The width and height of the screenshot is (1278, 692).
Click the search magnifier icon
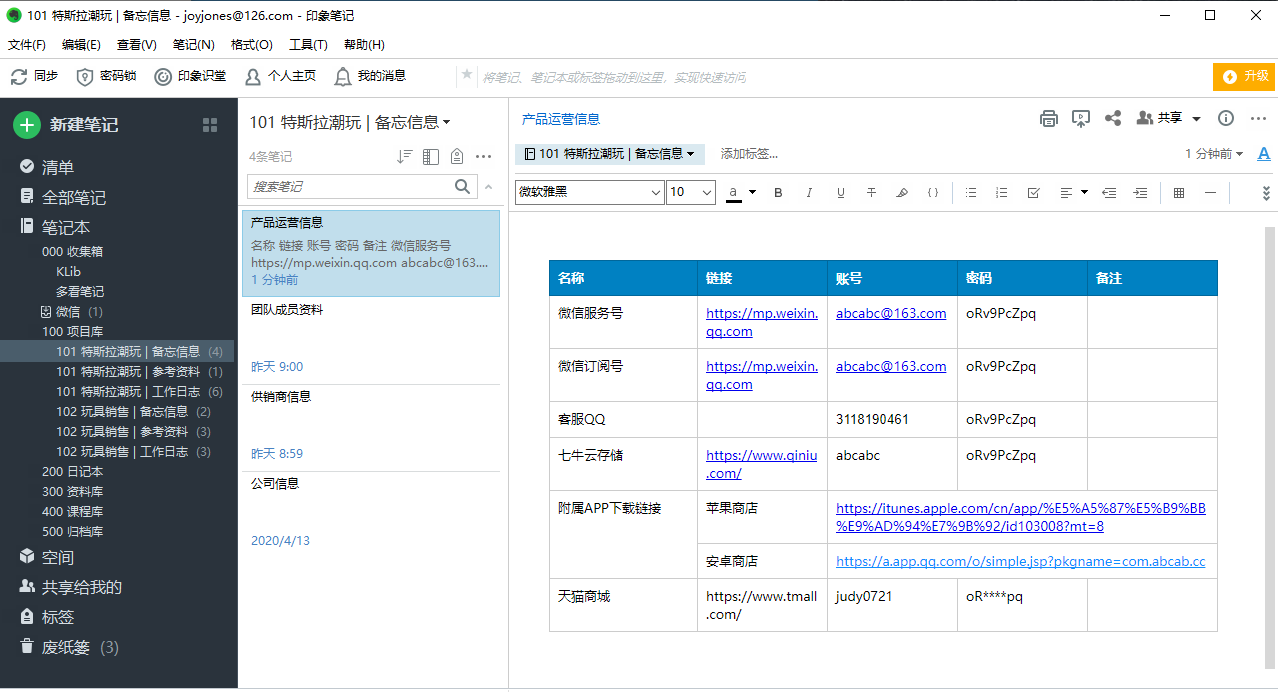(x=462, y=186)
